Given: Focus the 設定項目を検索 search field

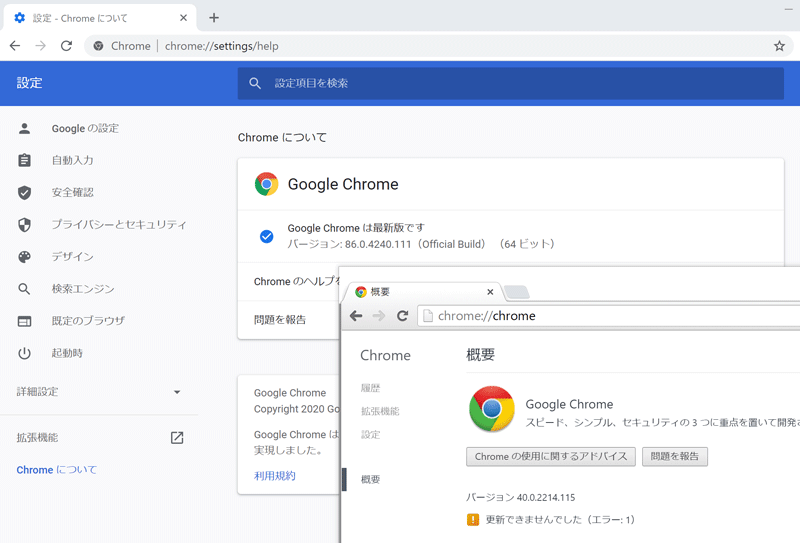Looking at the screenshot, I should (x=510, y=83).
